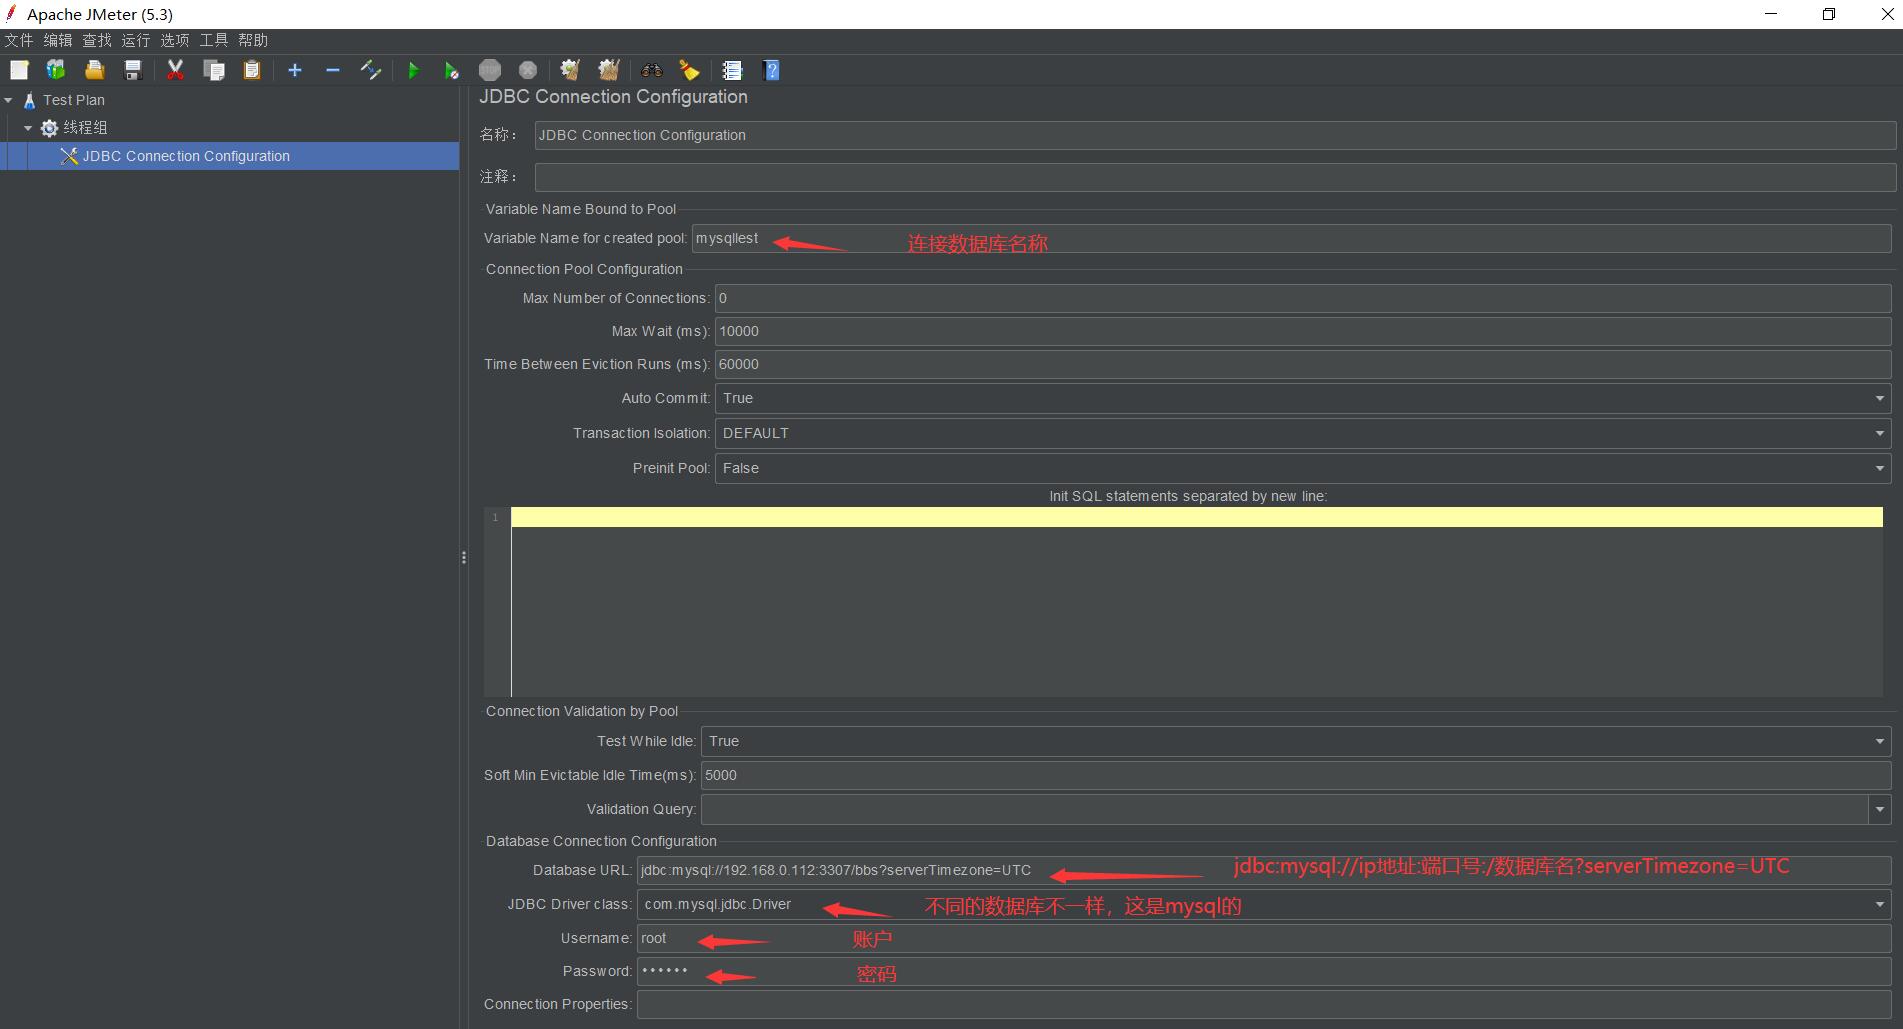Click the Username field

(x=1264, y=938)
